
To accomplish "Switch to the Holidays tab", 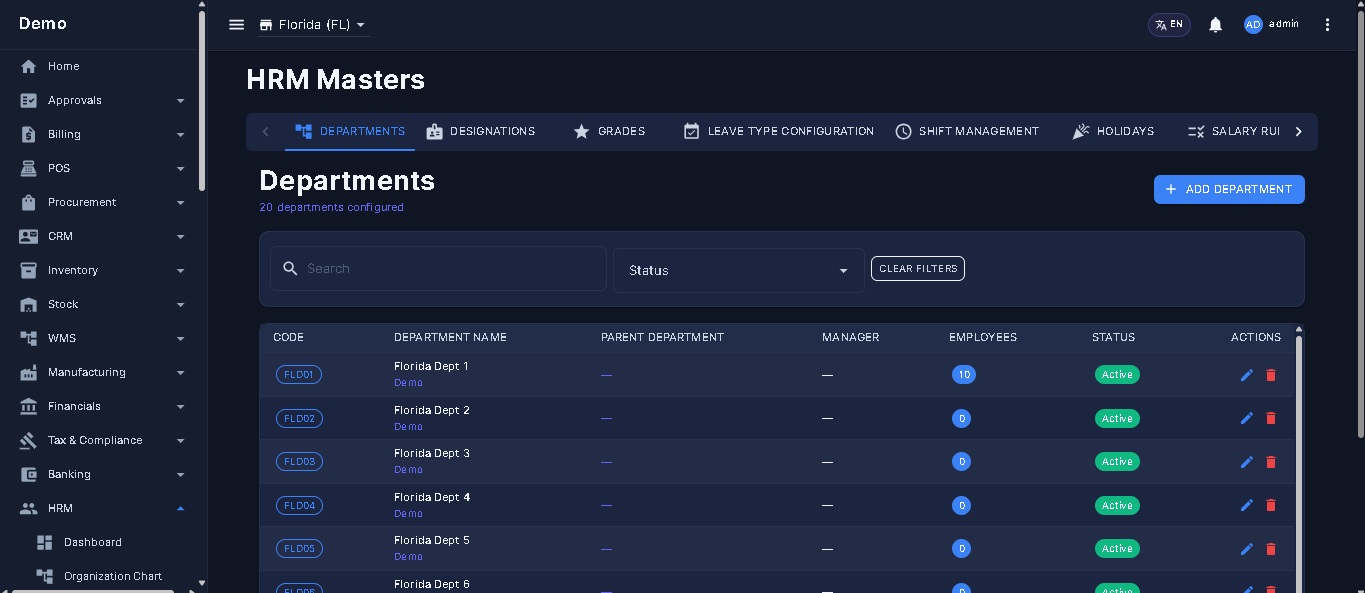I will pos(1113,131).
